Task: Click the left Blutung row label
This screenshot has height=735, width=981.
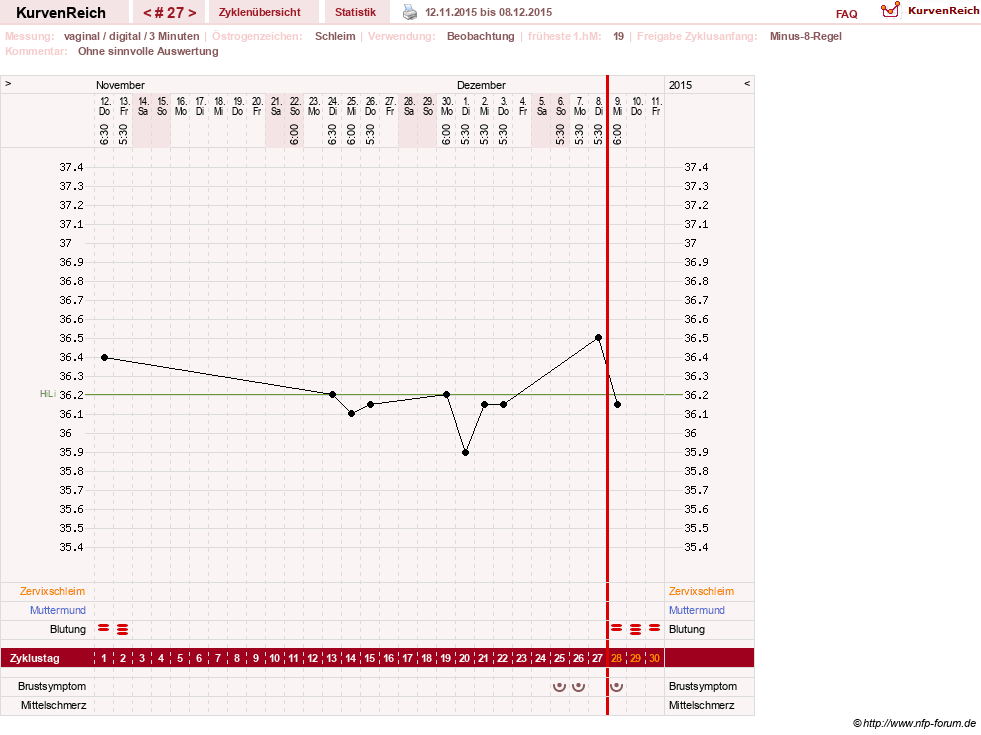Action: 68,629
